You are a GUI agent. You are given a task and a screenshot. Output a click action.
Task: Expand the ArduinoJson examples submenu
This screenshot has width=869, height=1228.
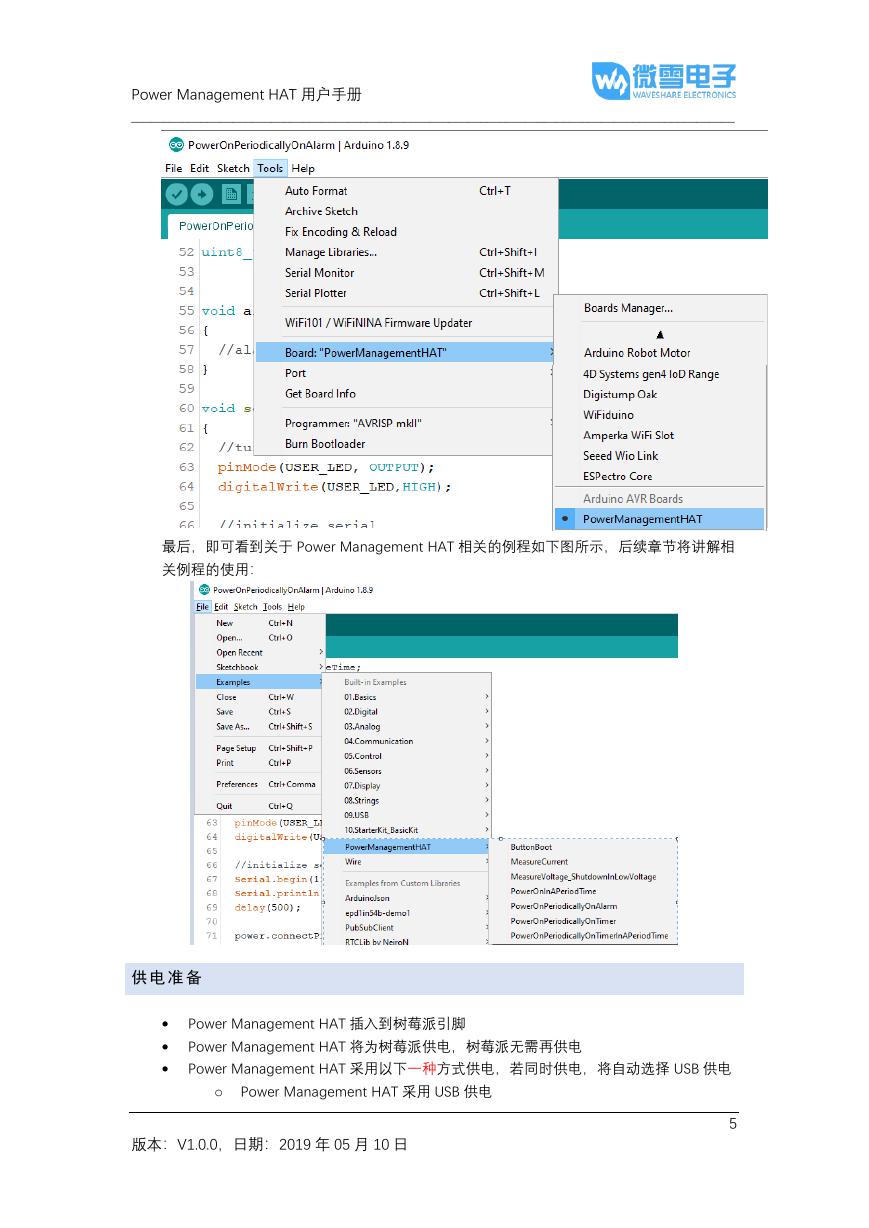pos(407,898)
